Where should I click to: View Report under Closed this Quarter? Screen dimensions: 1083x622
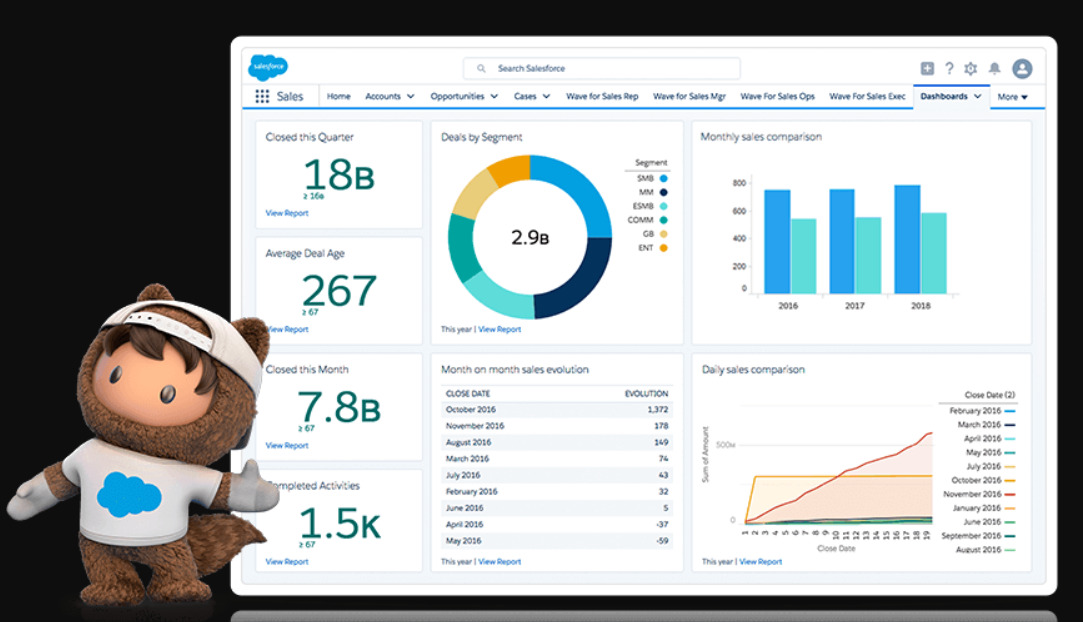point(287,213)
